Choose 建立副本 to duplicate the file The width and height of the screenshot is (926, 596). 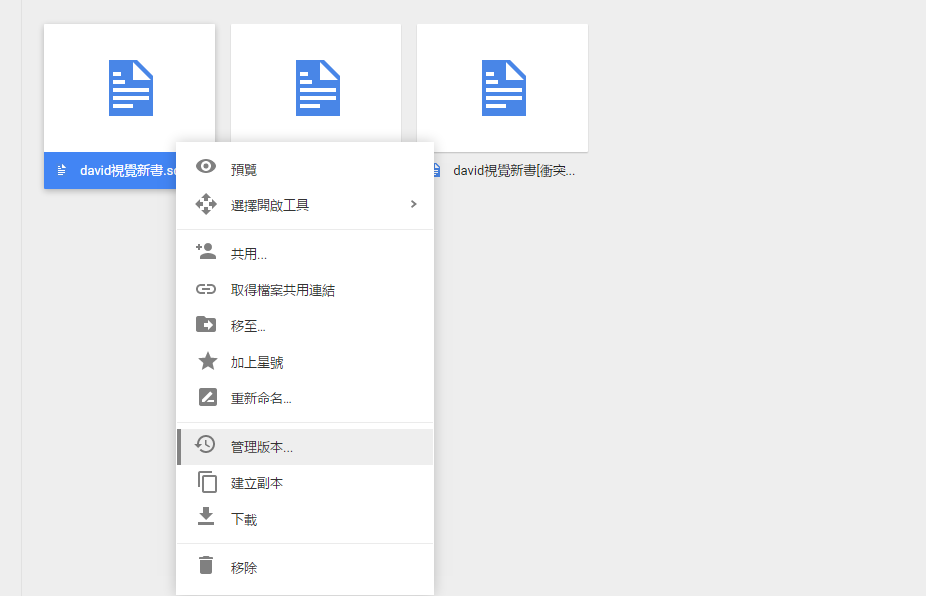(x=305, y=483)
